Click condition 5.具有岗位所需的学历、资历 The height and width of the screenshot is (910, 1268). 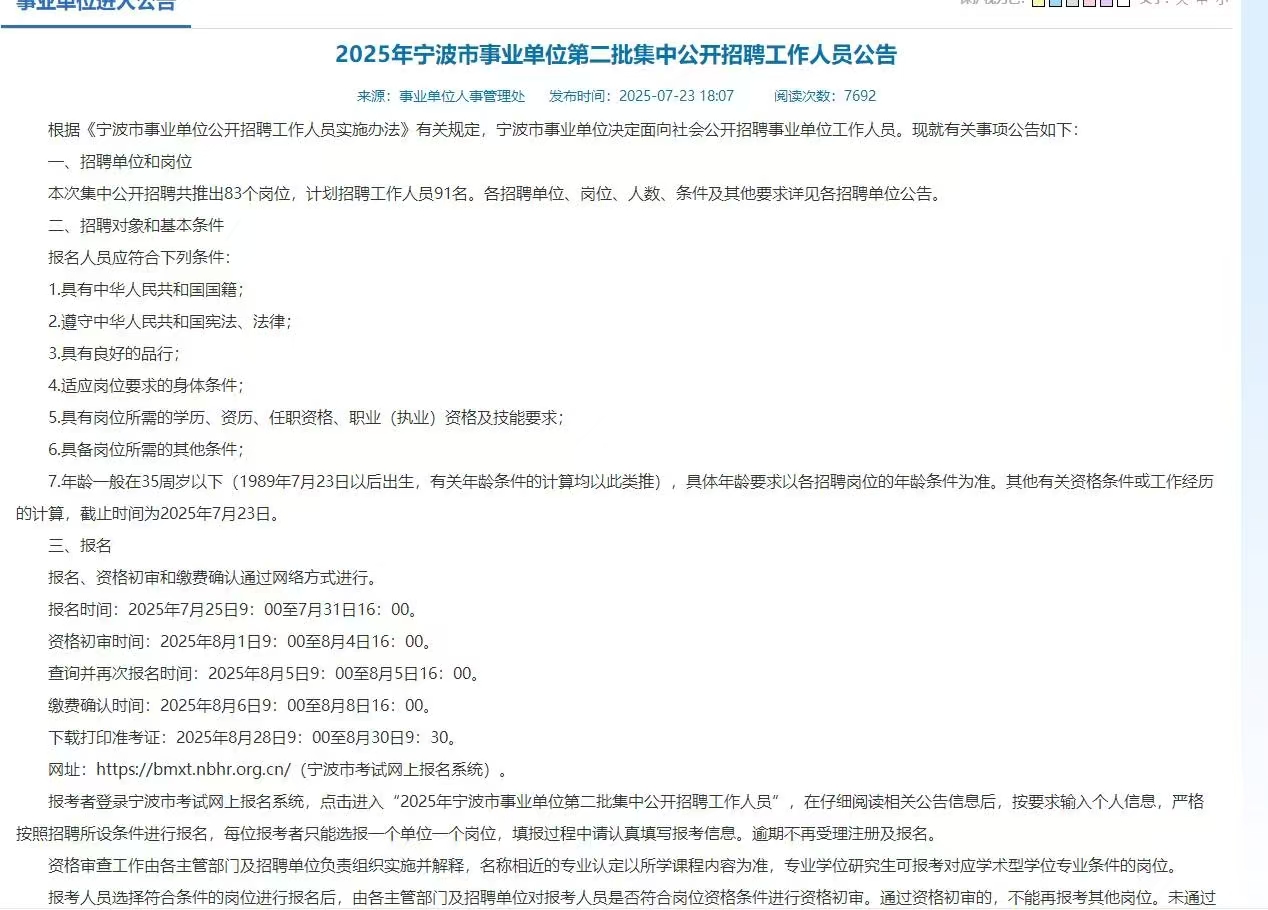tap(306, 417)
